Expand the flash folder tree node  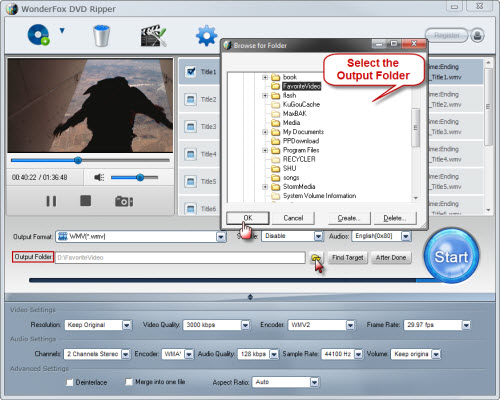point(265,96)
